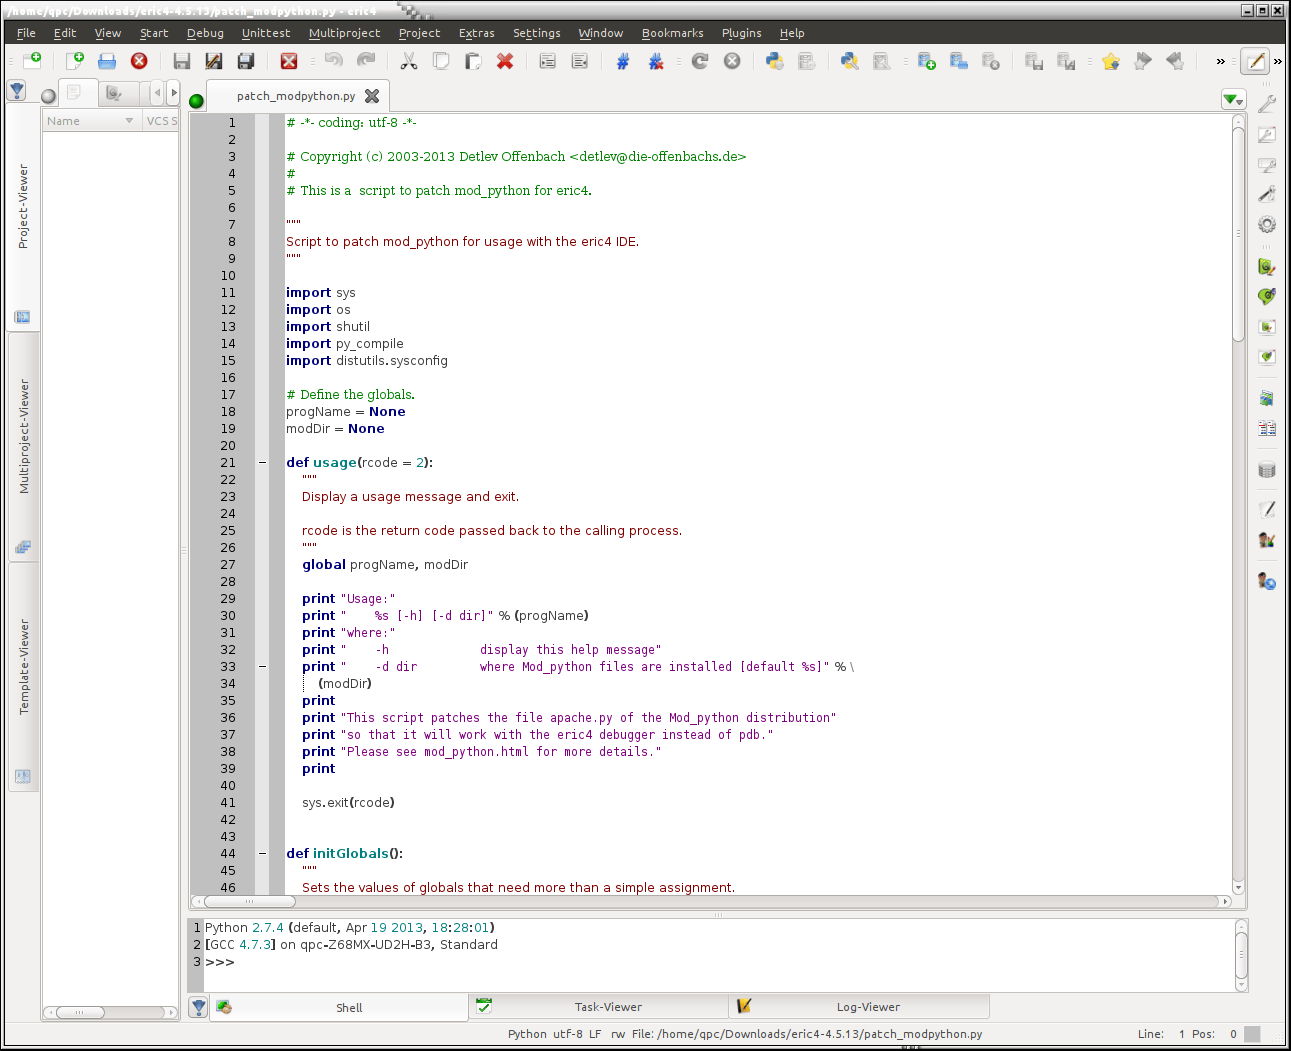
Task: Collapse the initGlobals function code fold
Action: tap(262, 853)
